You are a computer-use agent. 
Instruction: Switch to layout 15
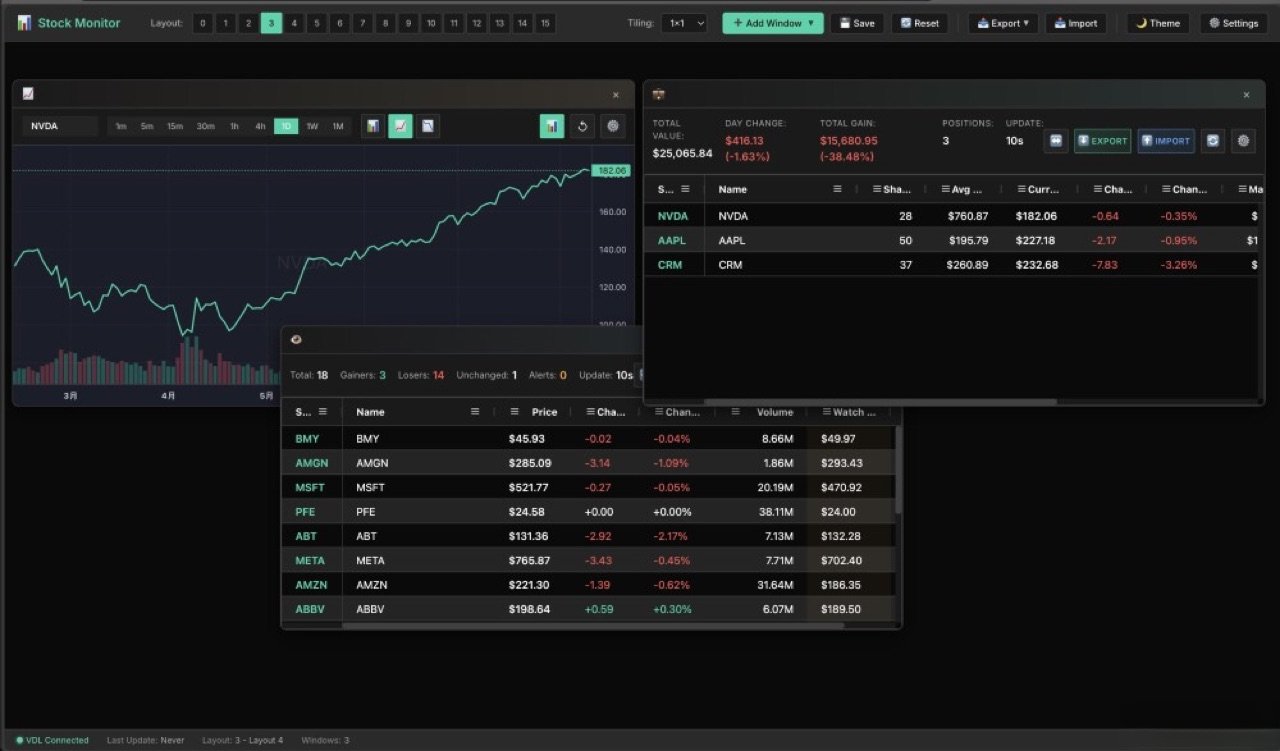point(546,23)
